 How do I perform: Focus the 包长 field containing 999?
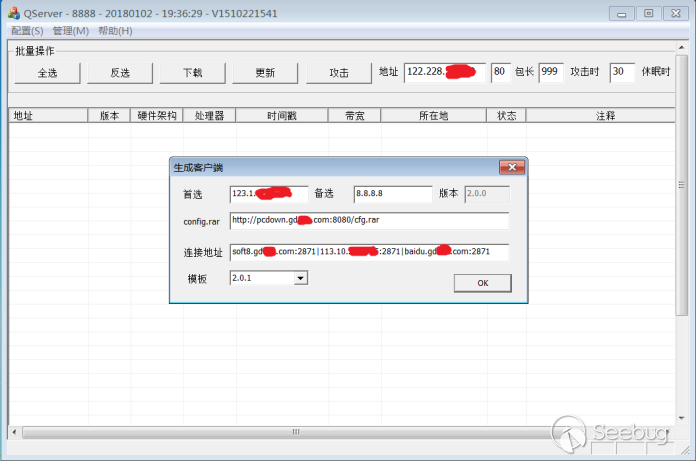tap(551, 72)
